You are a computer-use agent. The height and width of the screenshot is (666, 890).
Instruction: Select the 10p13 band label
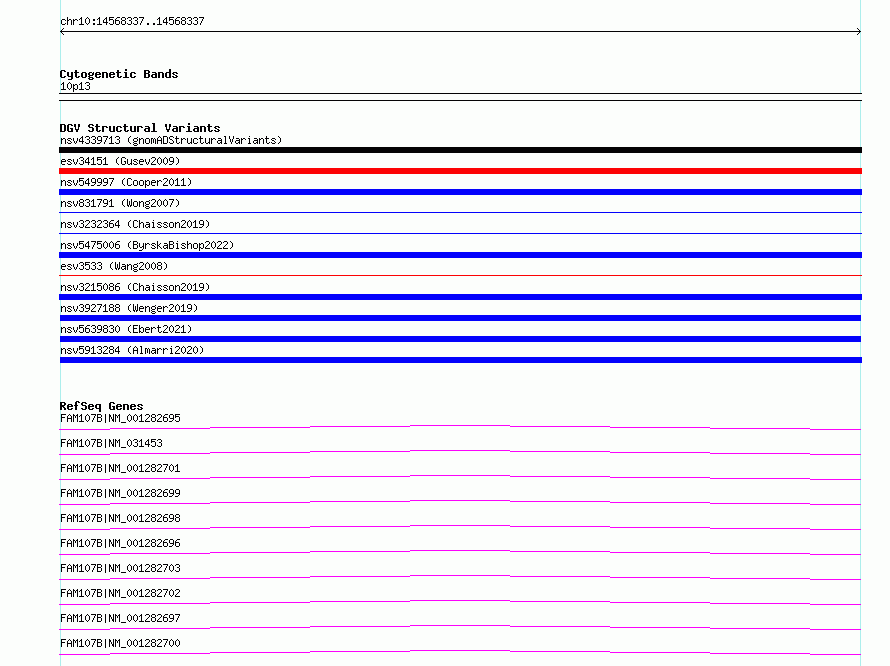[x=75, y=86]
